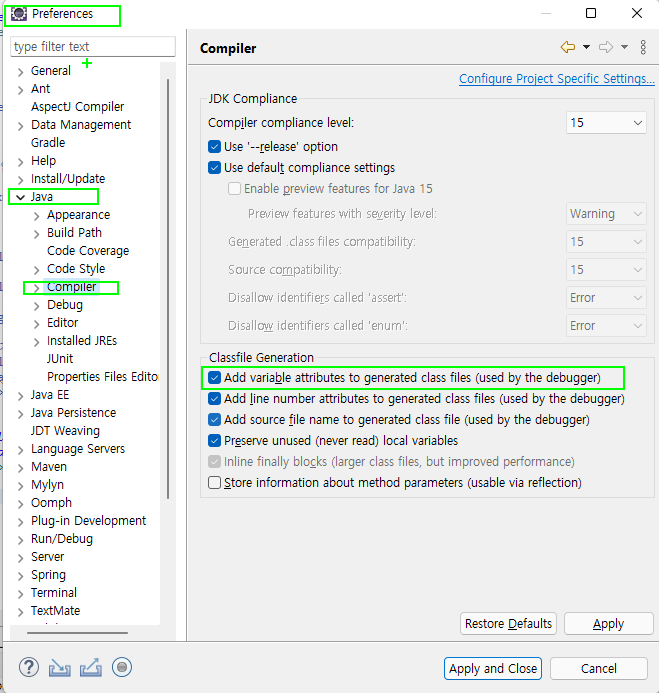Expand the Ant tree node arrow
Image resolution: width=659 pixels, height=693 pixels.
click(x=20, y=90)
